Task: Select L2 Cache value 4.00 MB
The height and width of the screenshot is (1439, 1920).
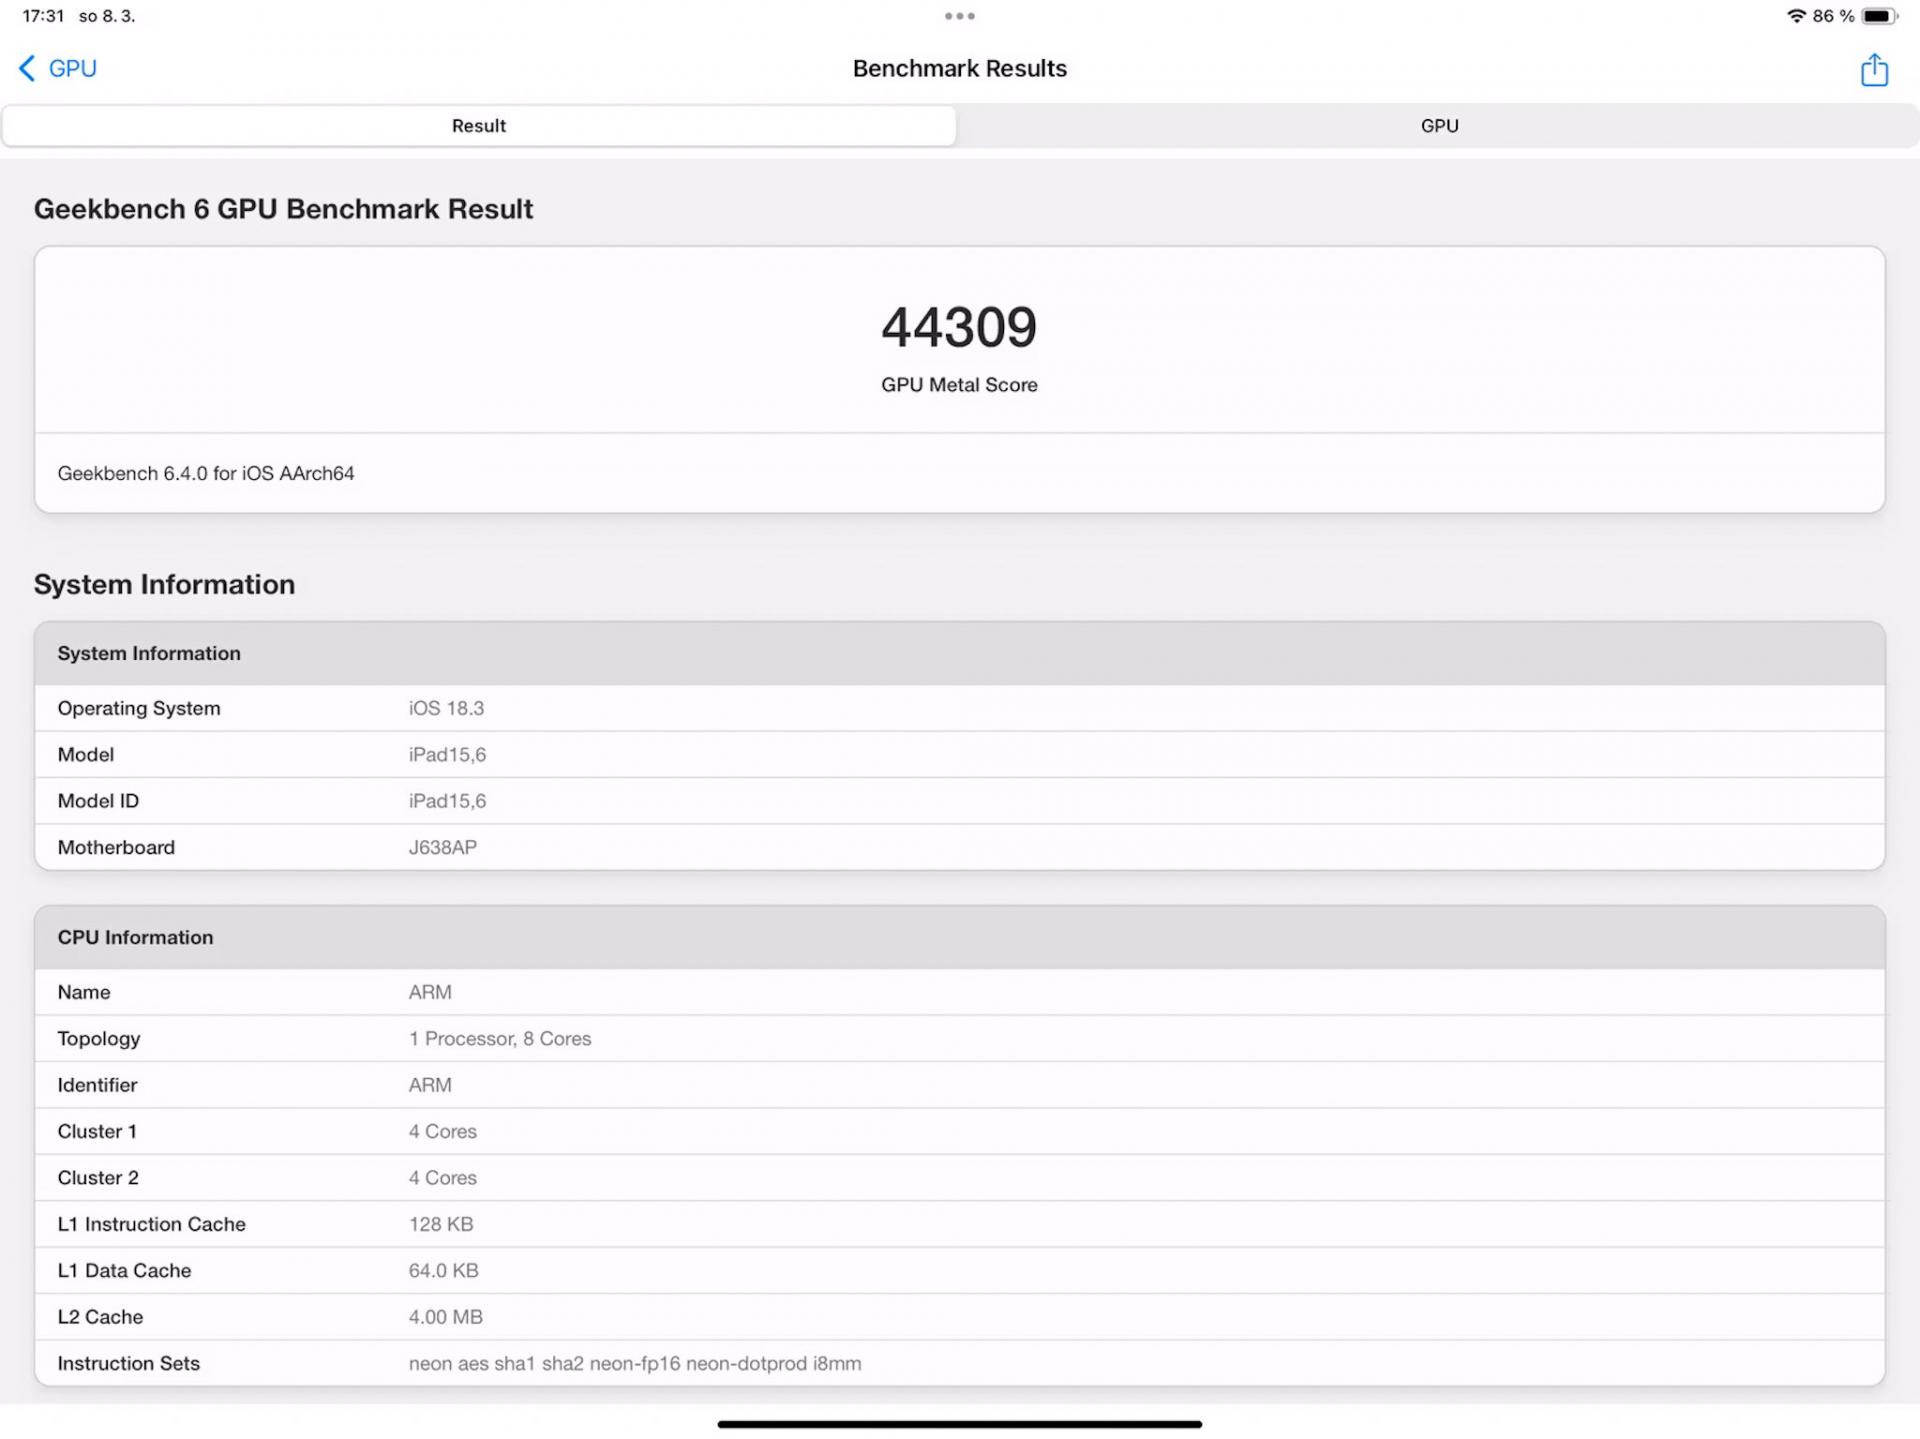Action: [445, 1317]
